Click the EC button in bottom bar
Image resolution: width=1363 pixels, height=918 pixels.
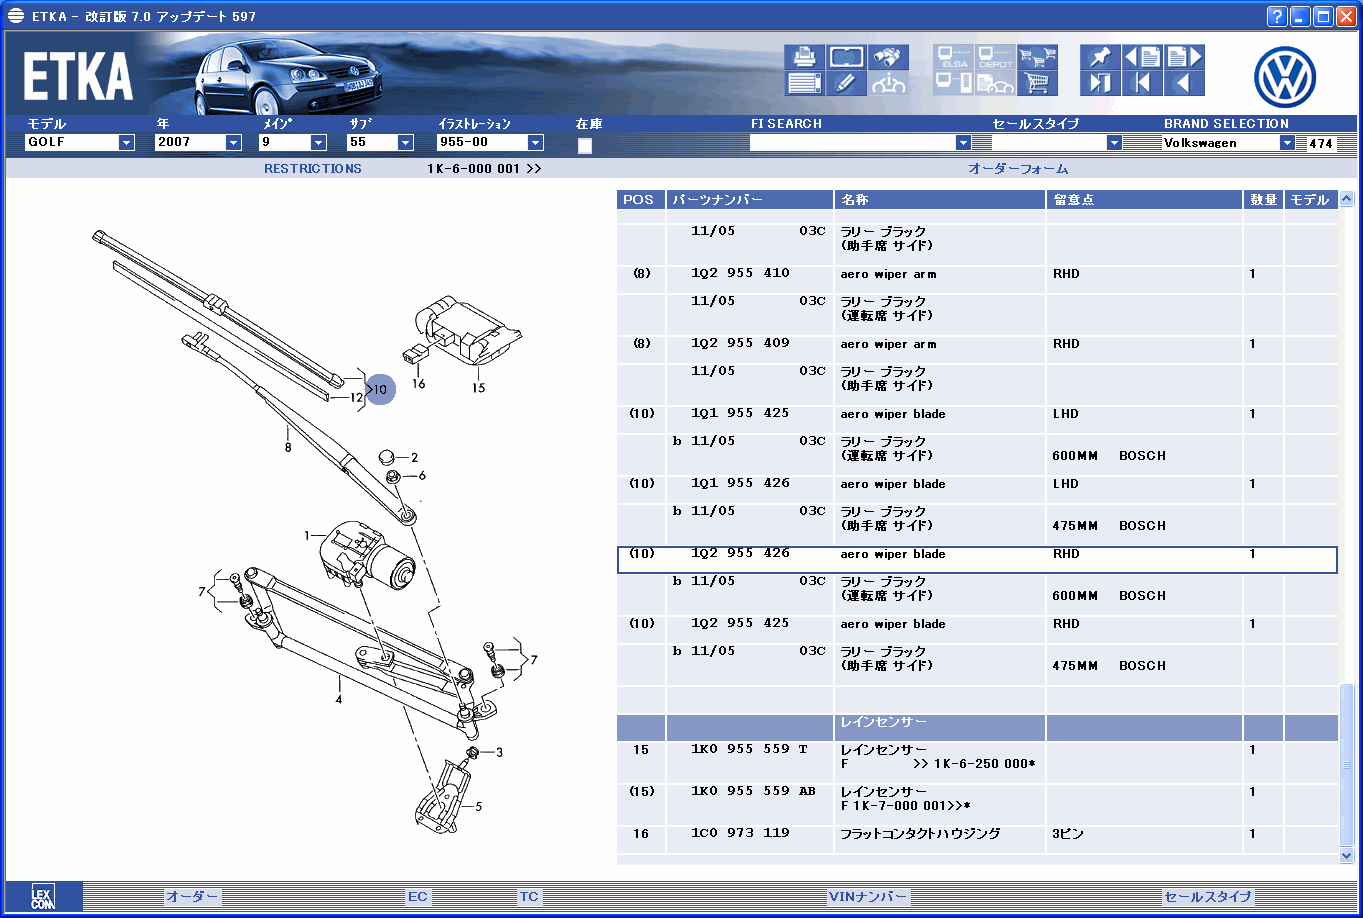[418, 897]
